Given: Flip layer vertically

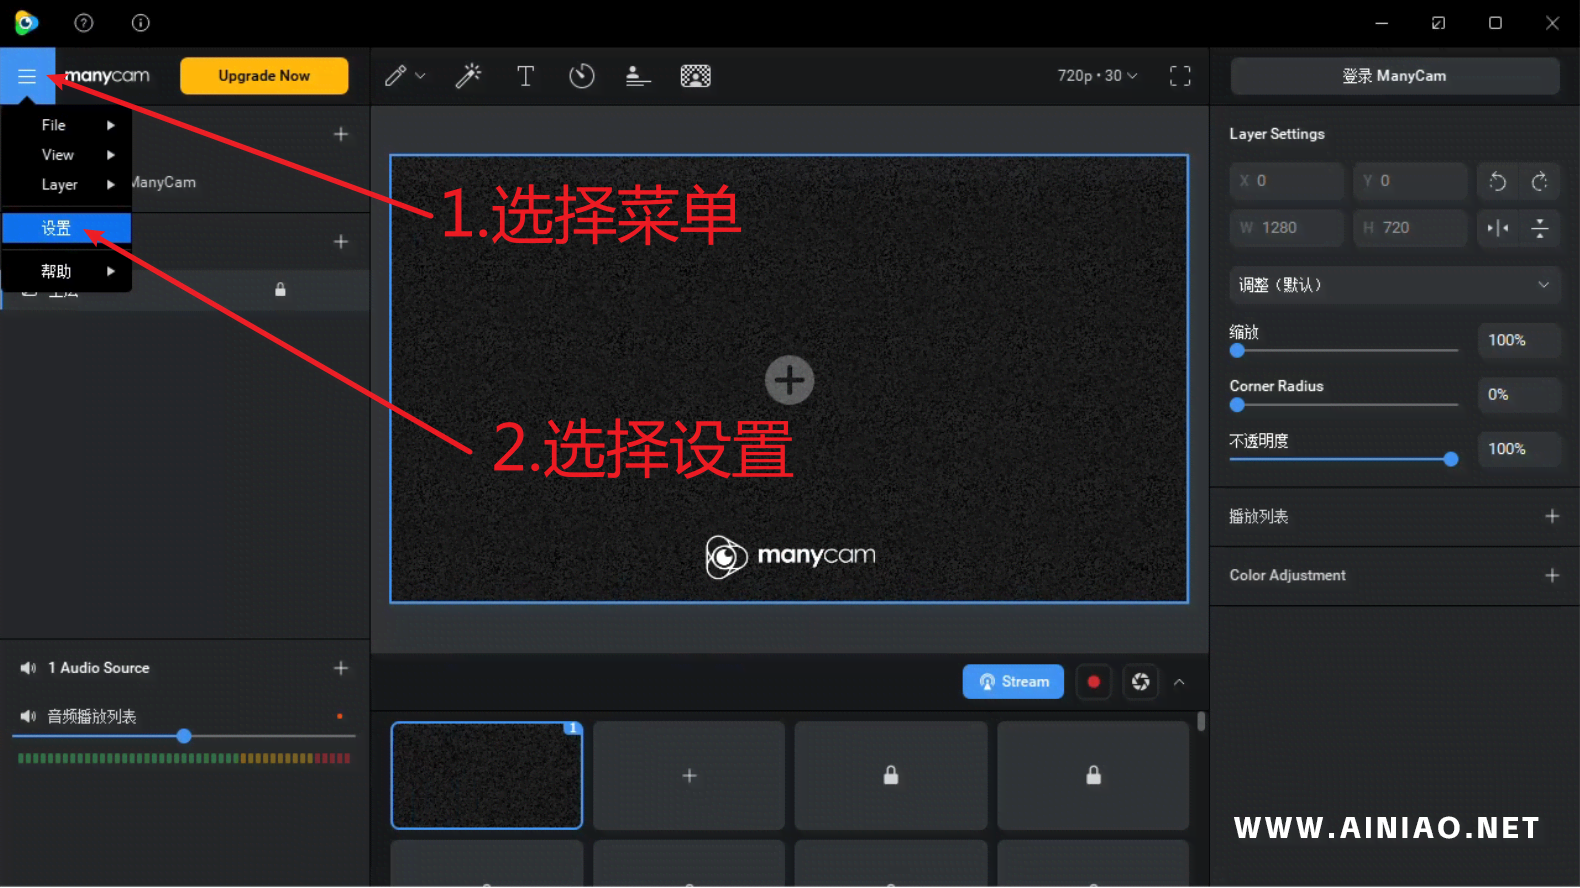Looking at the screenshot, I should [1540, 228].
